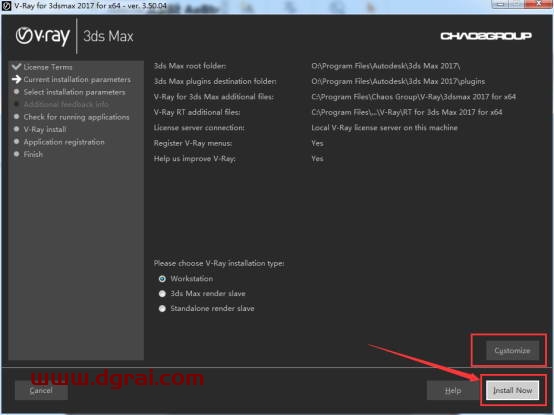Click the bullet beside Select installation parameters
This screenshot has width=554, height=415.
16,92
